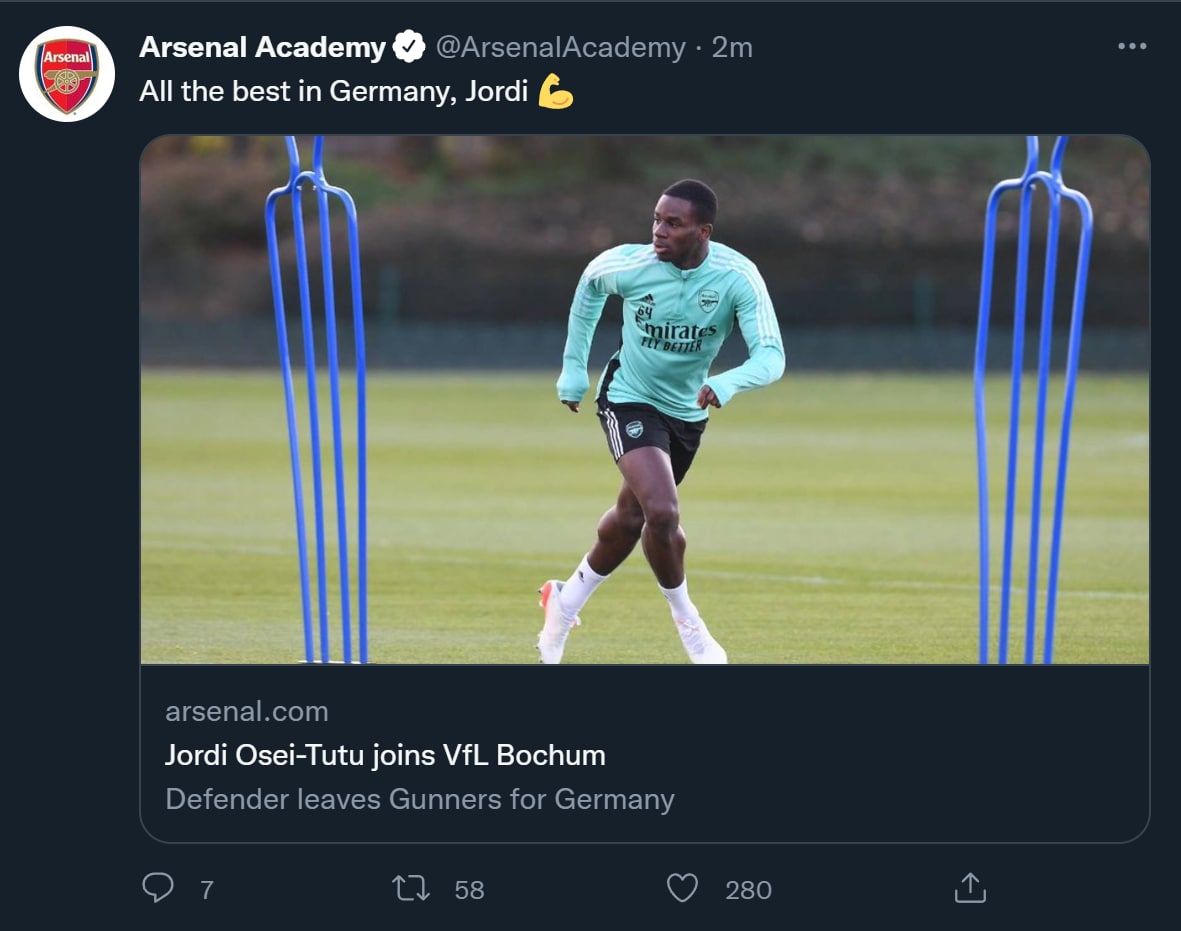The image size is (1181, 931).
Task: Click the reply speech bubble icon
Action: pos(158,888)
